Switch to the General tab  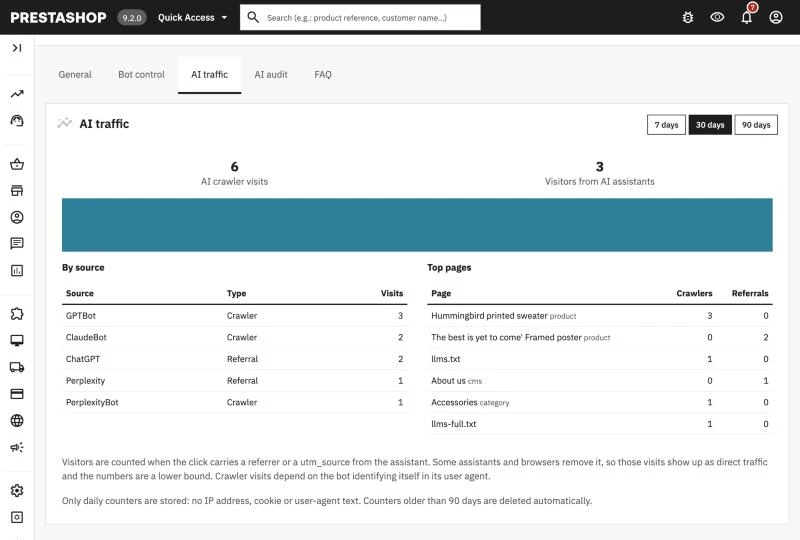pyautogui.click(x=75, y=75)
